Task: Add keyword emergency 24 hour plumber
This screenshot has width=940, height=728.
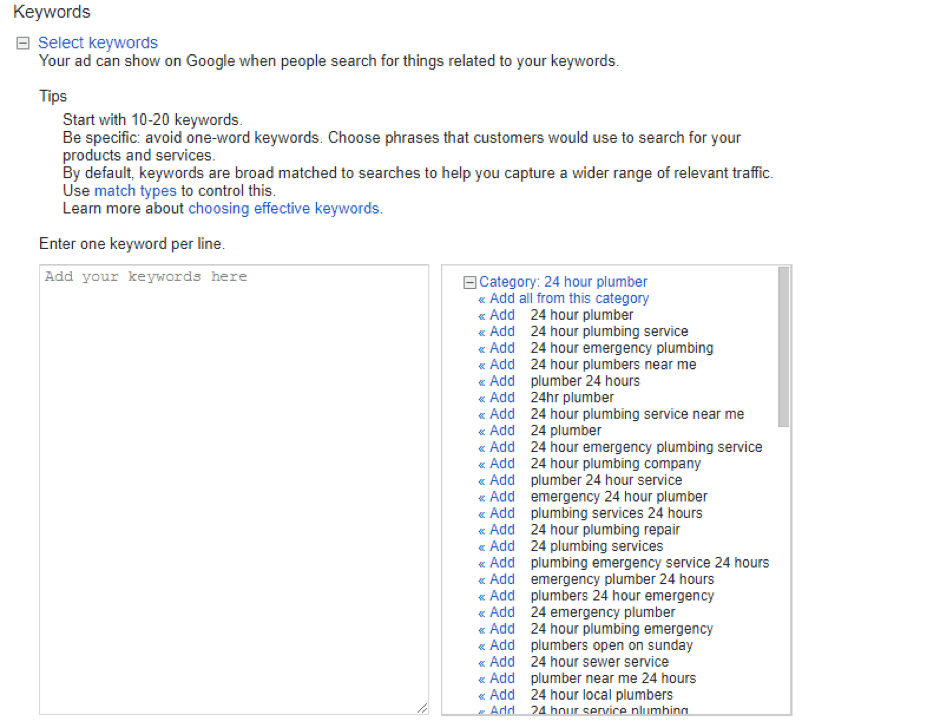Action: coord(497,497)
